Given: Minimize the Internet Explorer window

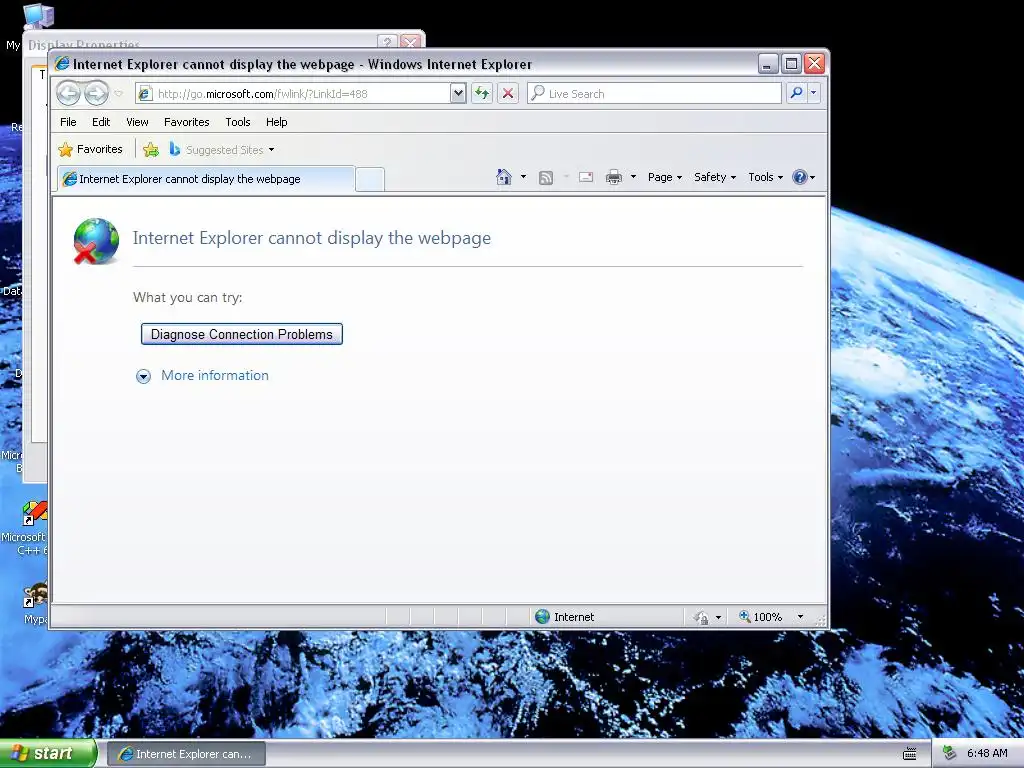Looking at the screenshot, I should [x=768, y=64].
